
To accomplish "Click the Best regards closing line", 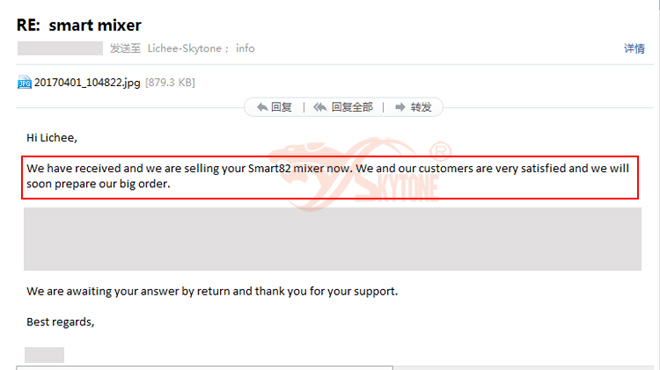I will tap(60, 322).
